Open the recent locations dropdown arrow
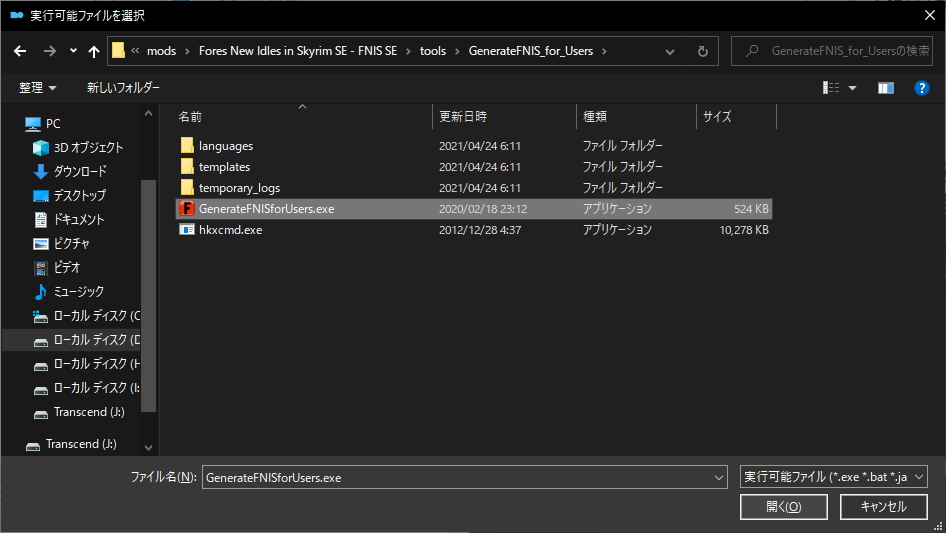The height and width of the screenshot is (533, 946). (73, 51)
